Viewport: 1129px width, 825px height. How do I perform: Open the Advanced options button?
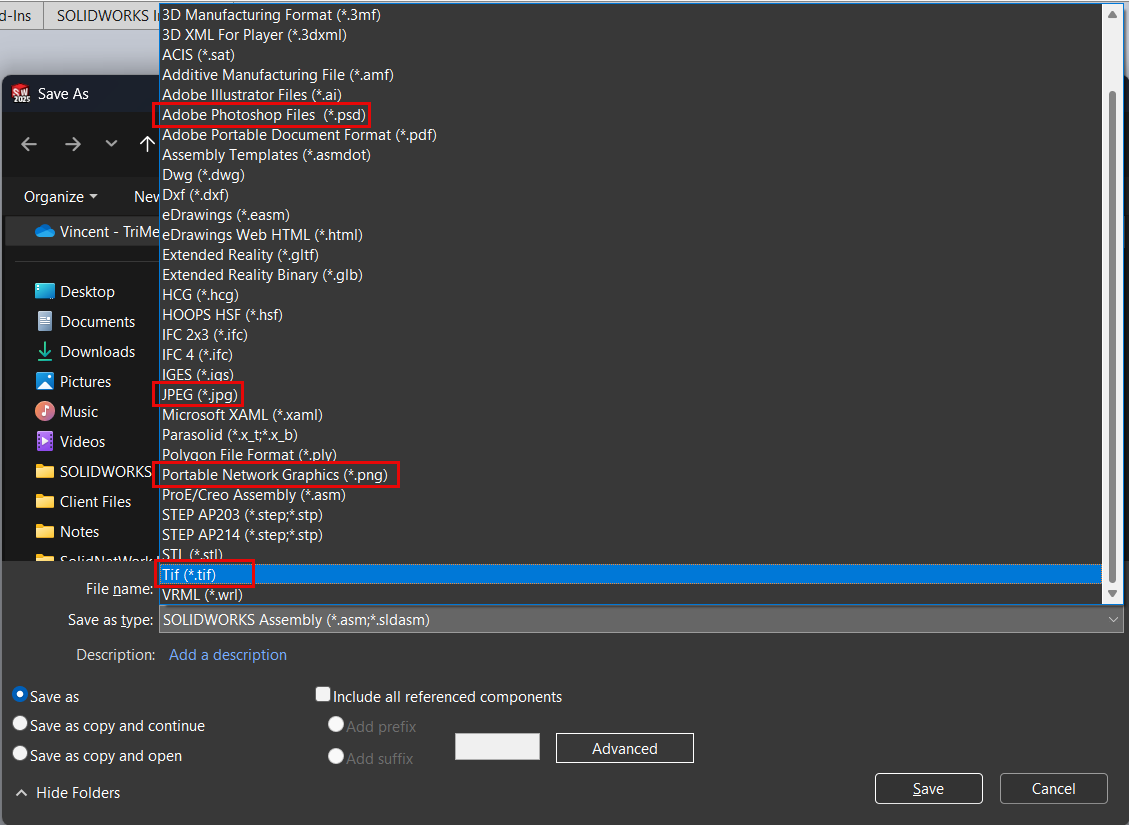624,748
